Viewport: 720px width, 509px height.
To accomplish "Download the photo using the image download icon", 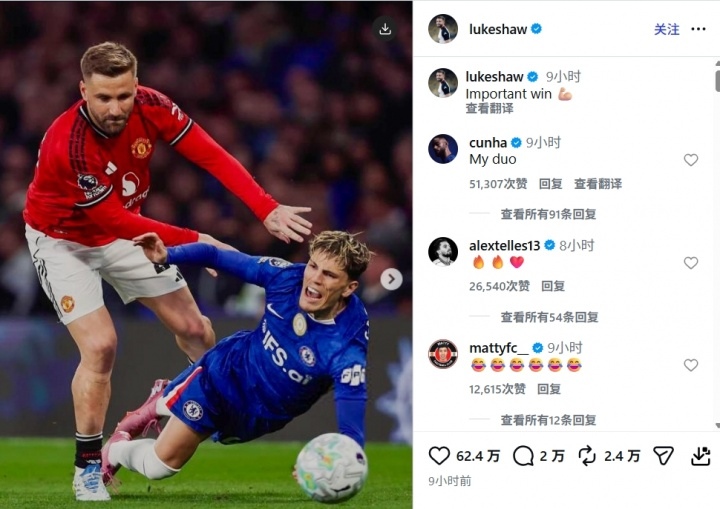I will [x=385, y=29].
